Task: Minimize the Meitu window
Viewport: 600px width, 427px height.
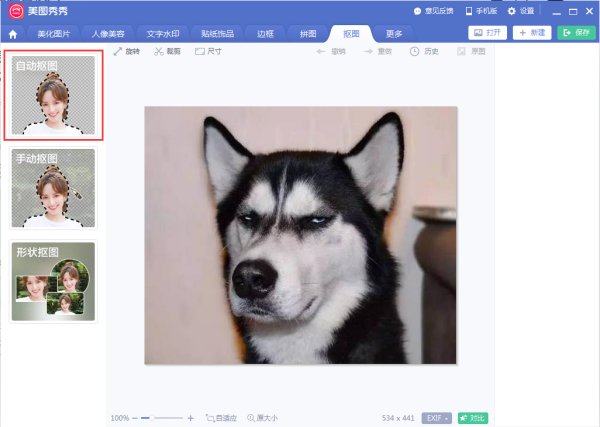Action: click(x=557, y=12)
